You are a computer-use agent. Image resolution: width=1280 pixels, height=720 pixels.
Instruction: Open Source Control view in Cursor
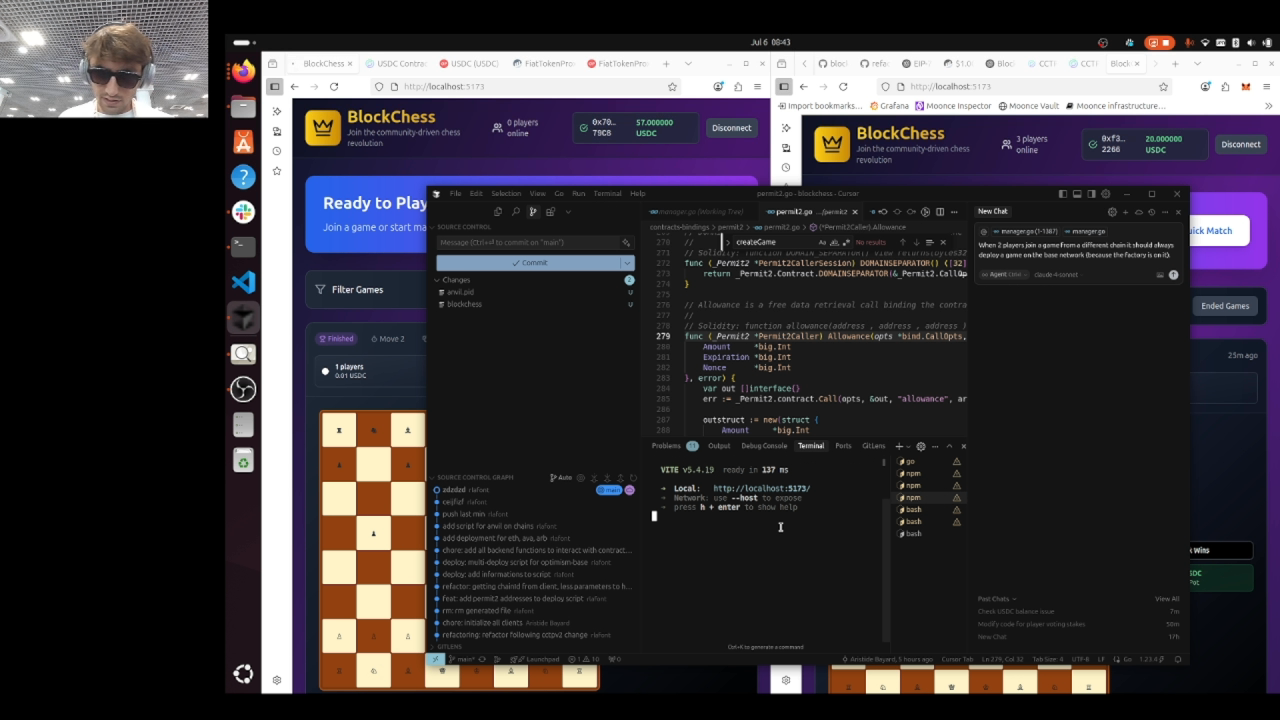[533, 212]
